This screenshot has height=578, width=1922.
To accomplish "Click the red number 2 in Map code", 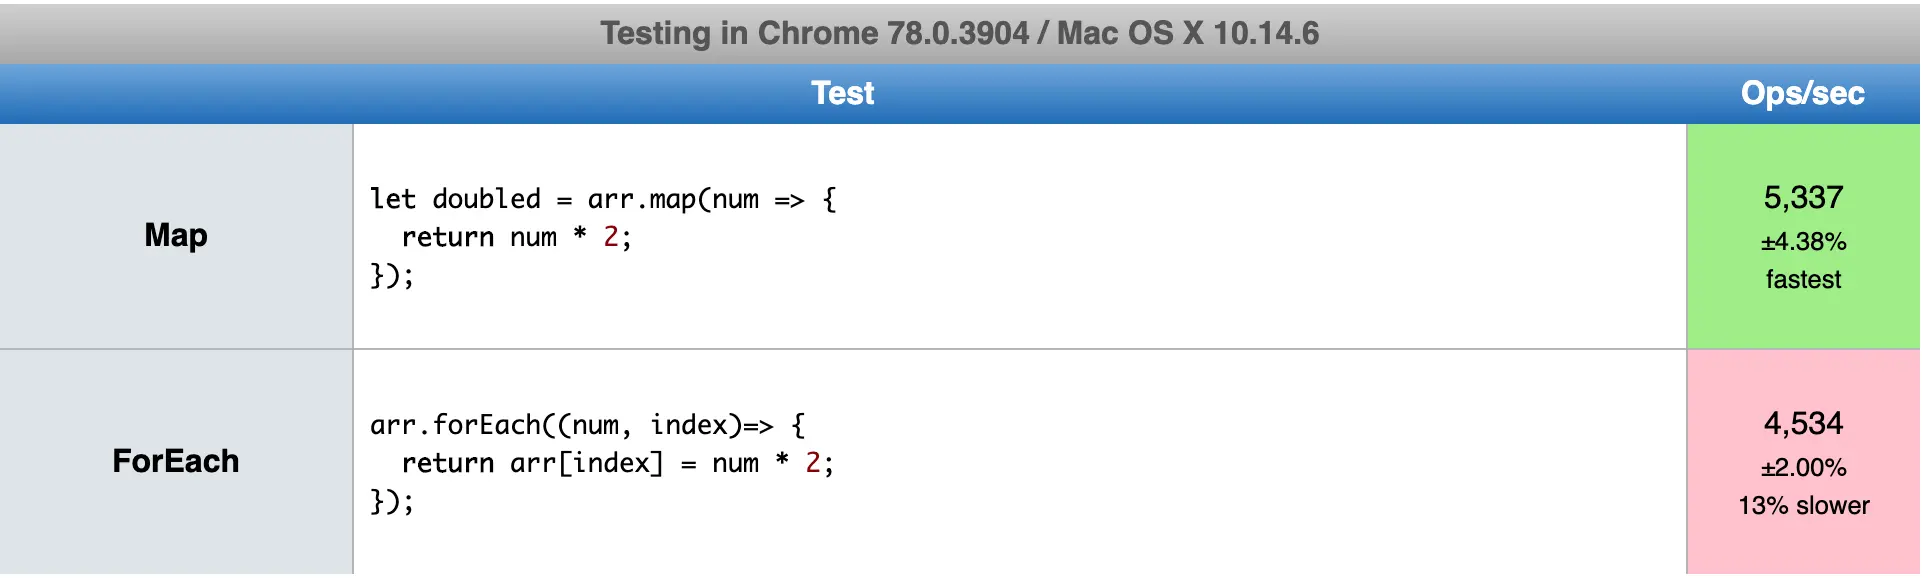I will click(610, 237).
